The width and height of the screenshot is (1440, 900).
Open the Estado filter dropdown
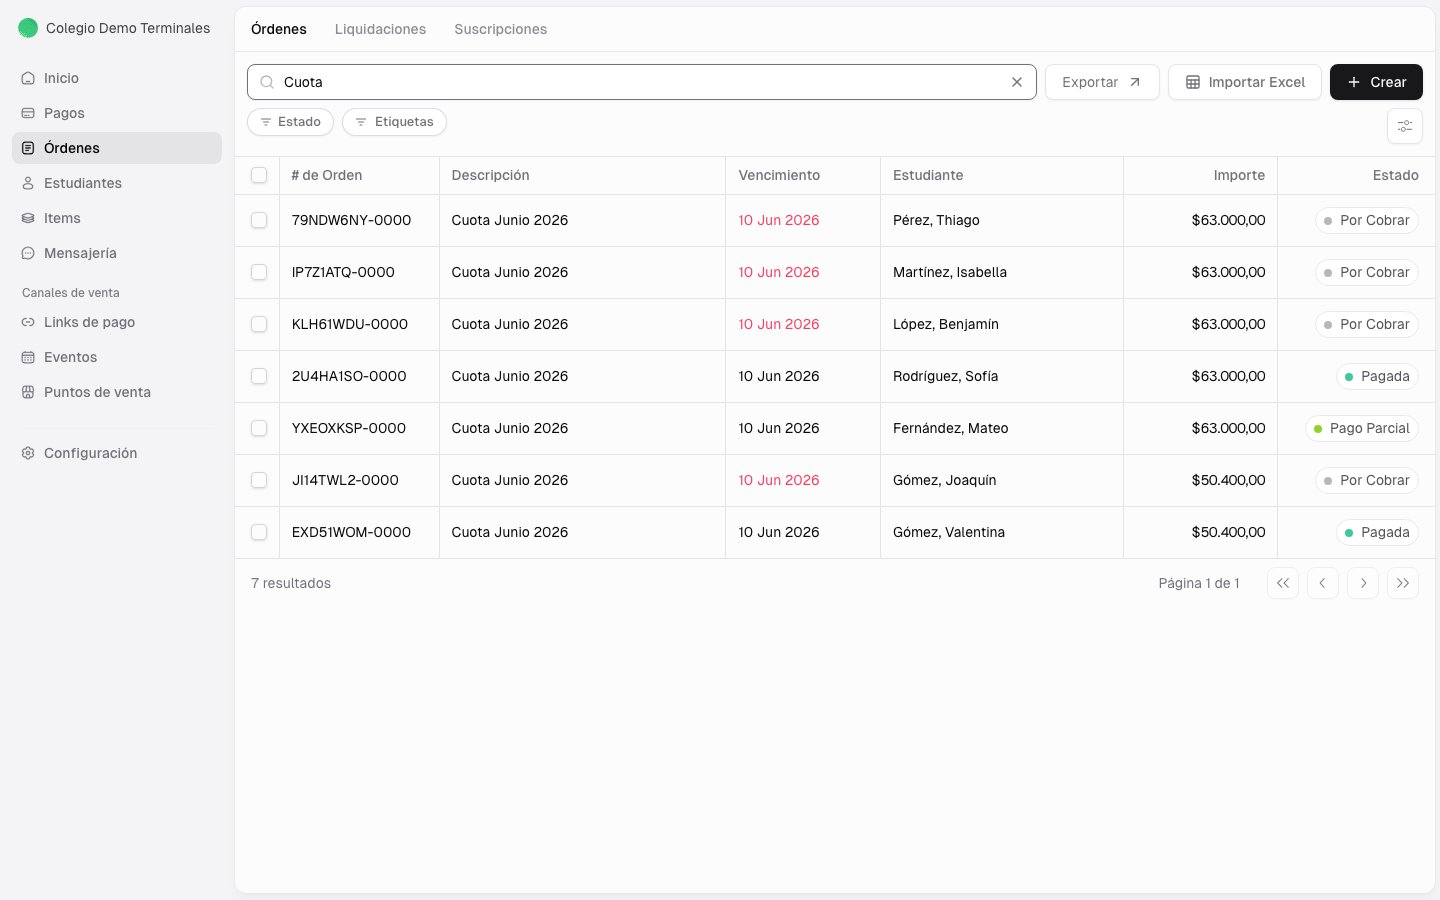tap(290, 122)
